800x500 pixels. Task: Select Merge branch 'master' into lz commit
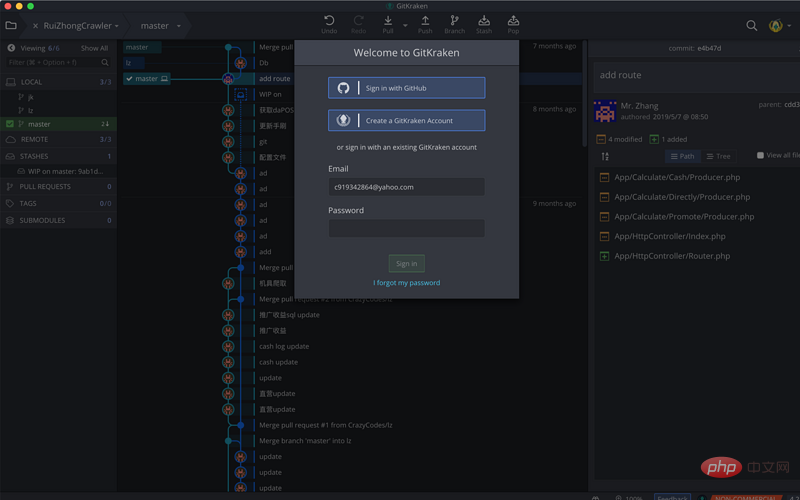click(305, 441)
